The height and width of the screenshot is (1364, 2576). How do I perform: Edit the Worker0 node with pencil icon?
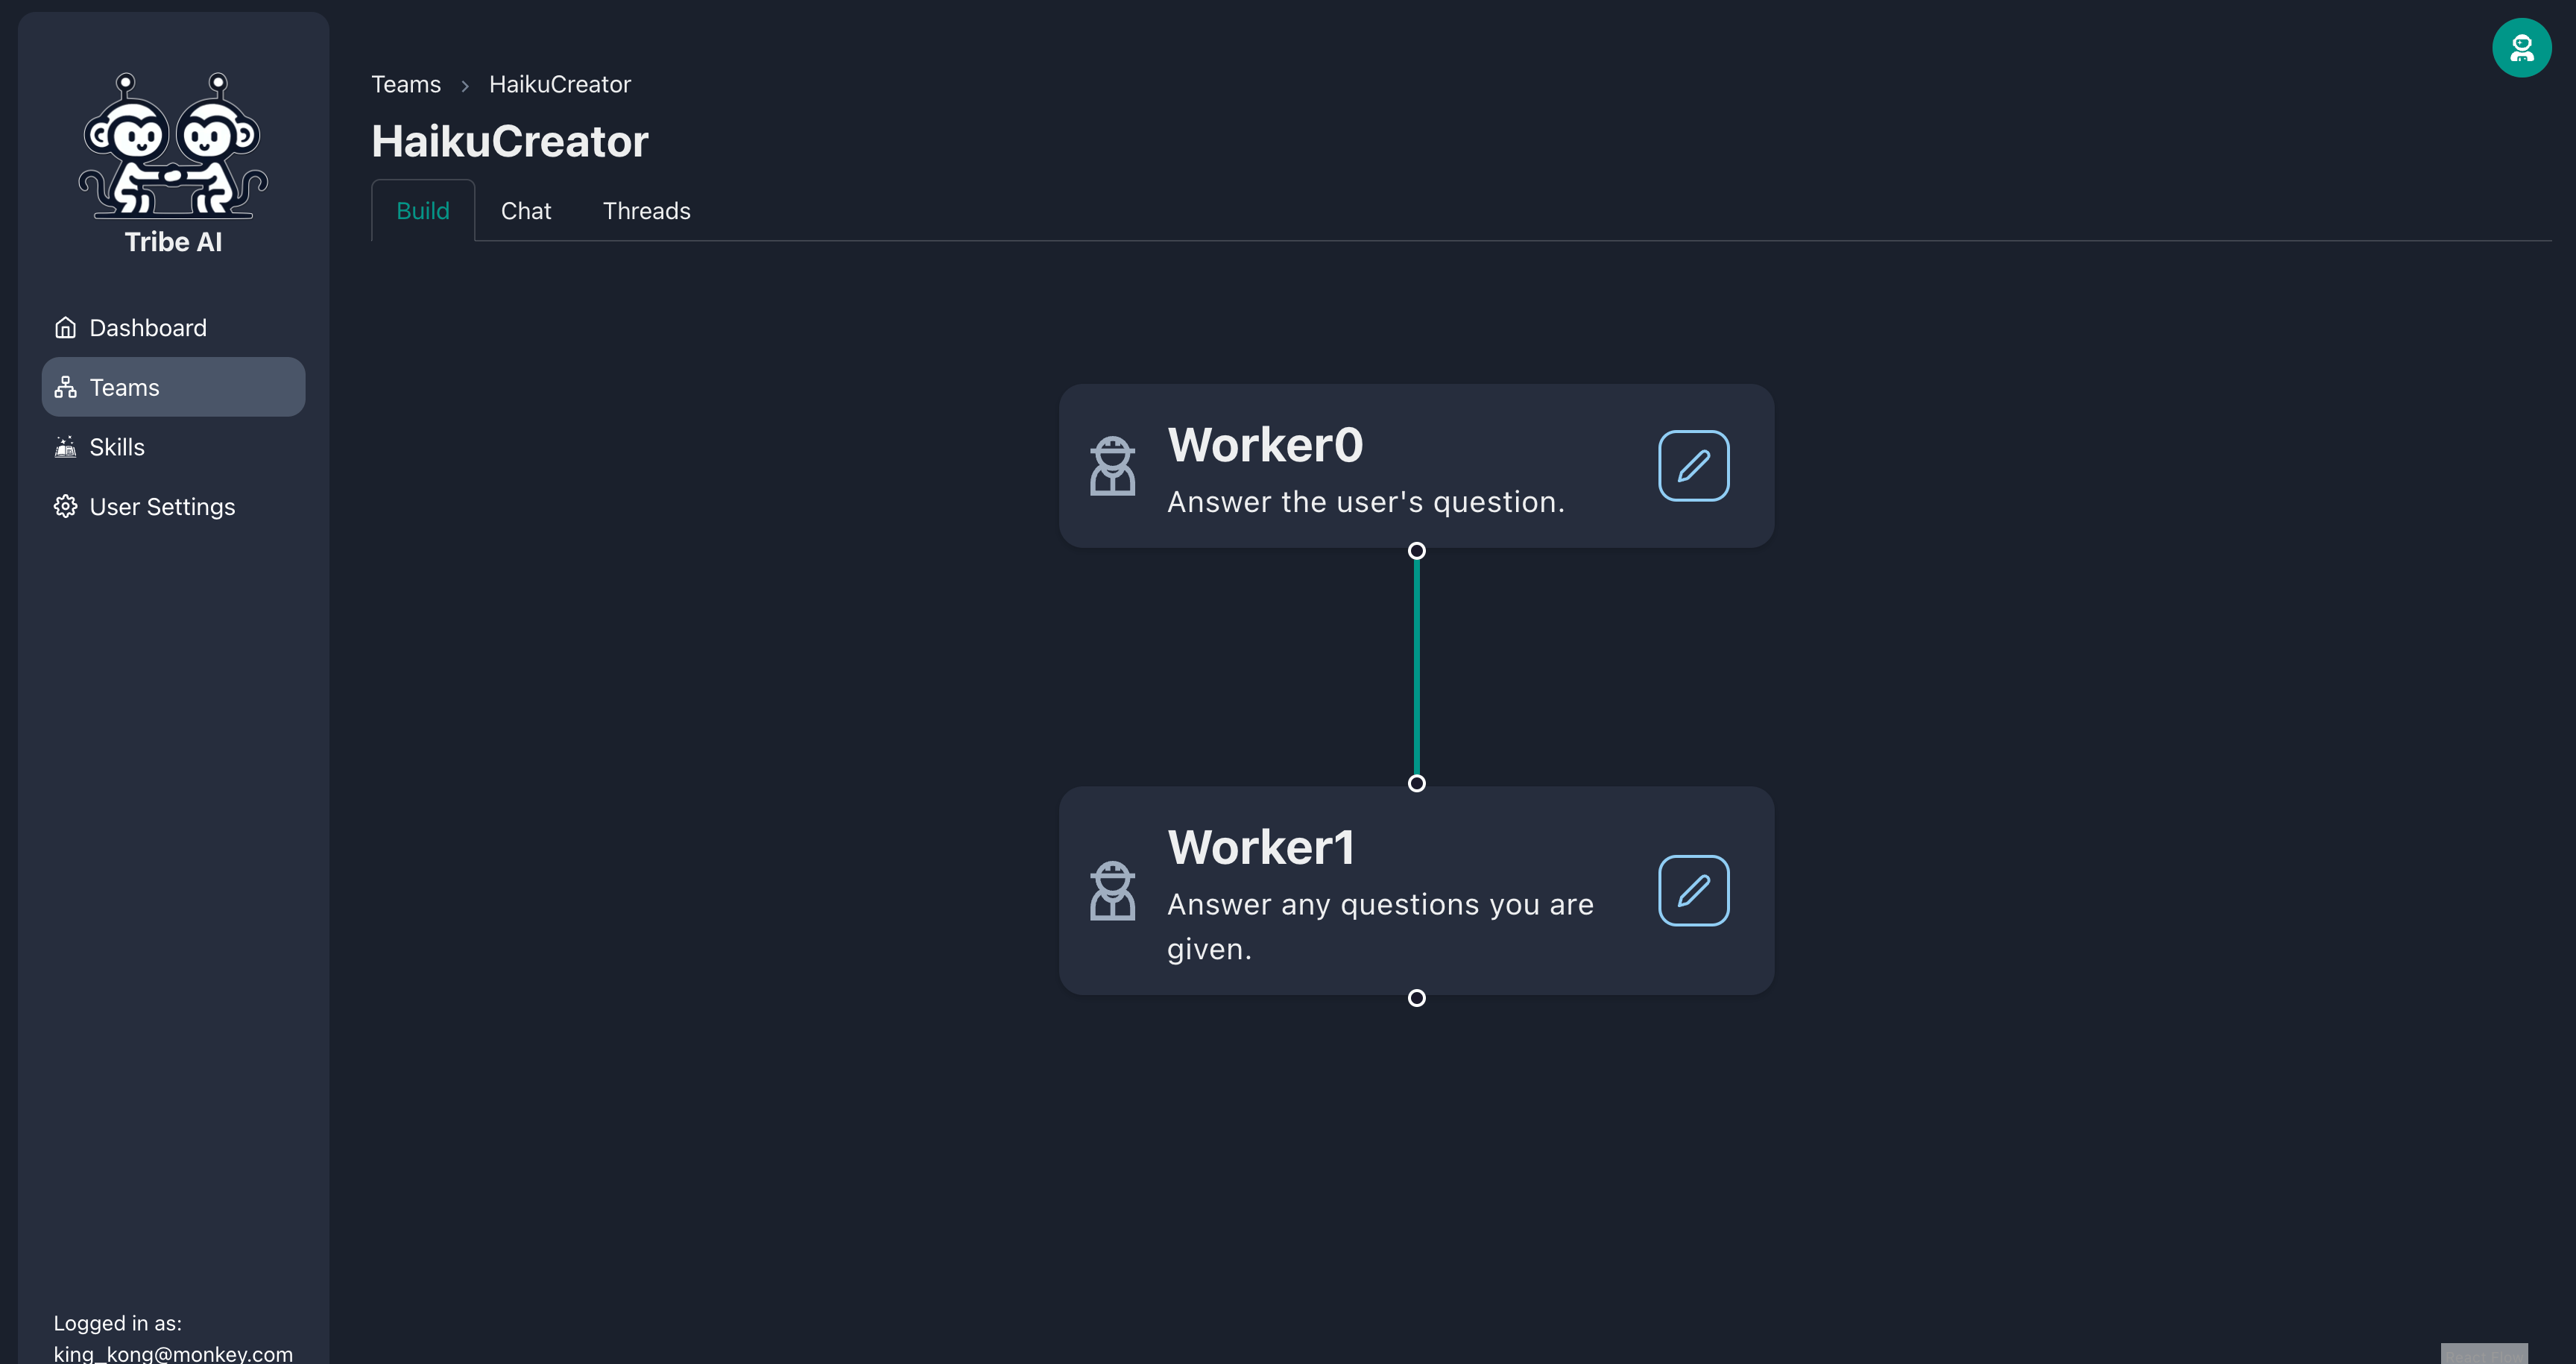coord(1693,465)
